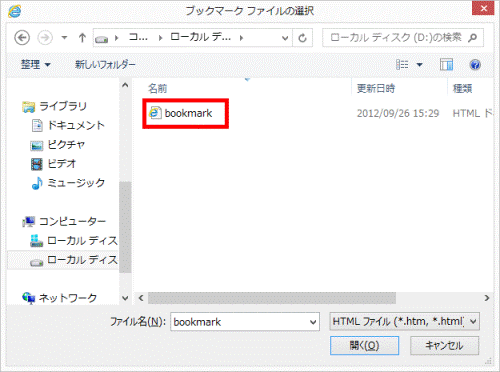Click the HTML type cell of bookmark
The height and width of the screenshot is (372, 500).
472,114
